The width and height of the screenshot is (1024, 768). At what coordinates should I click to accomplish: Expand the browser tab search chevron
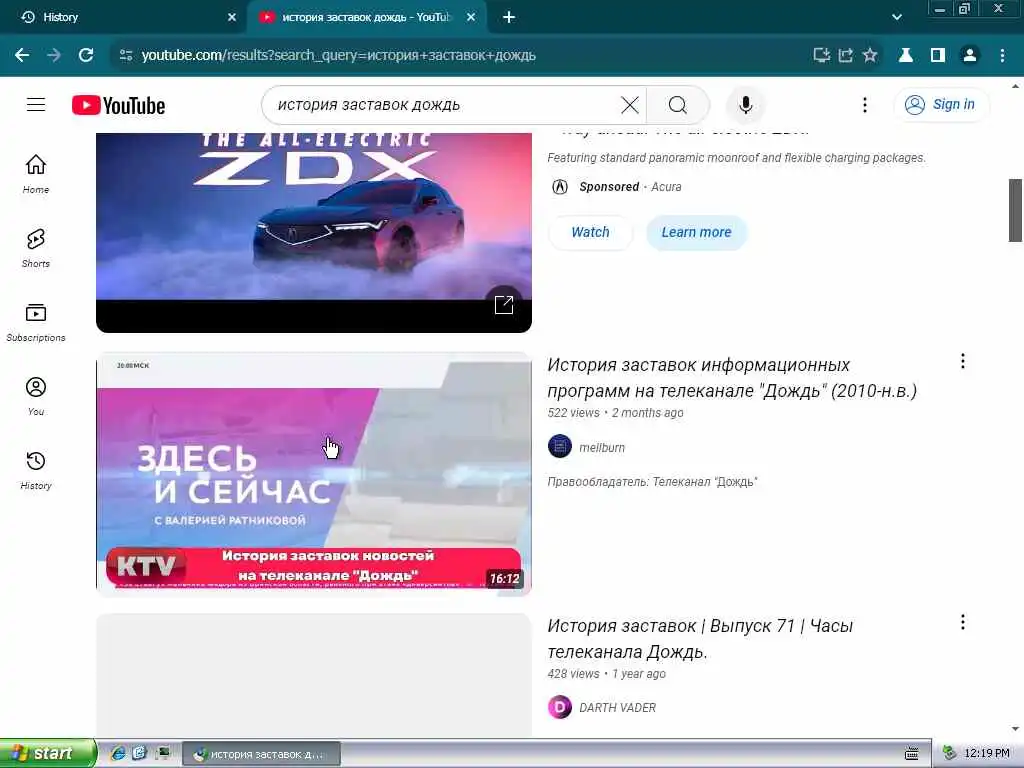point(897,17)
